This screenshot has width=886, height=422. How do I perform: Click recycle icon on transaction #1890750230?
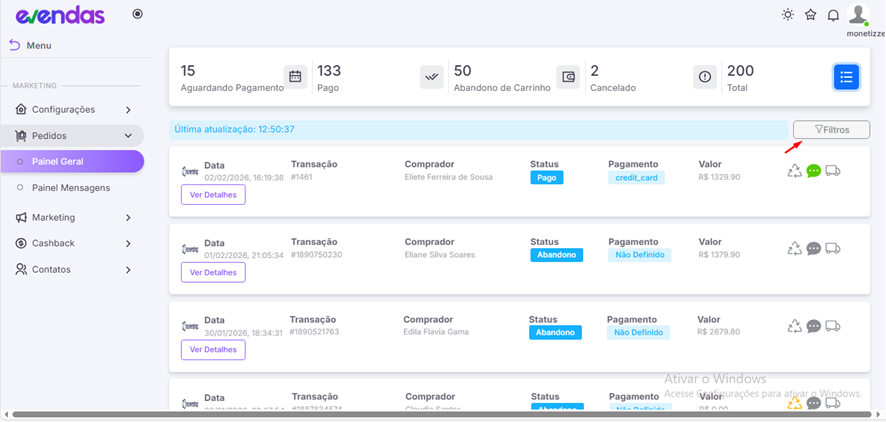click(x=795, y=249)
